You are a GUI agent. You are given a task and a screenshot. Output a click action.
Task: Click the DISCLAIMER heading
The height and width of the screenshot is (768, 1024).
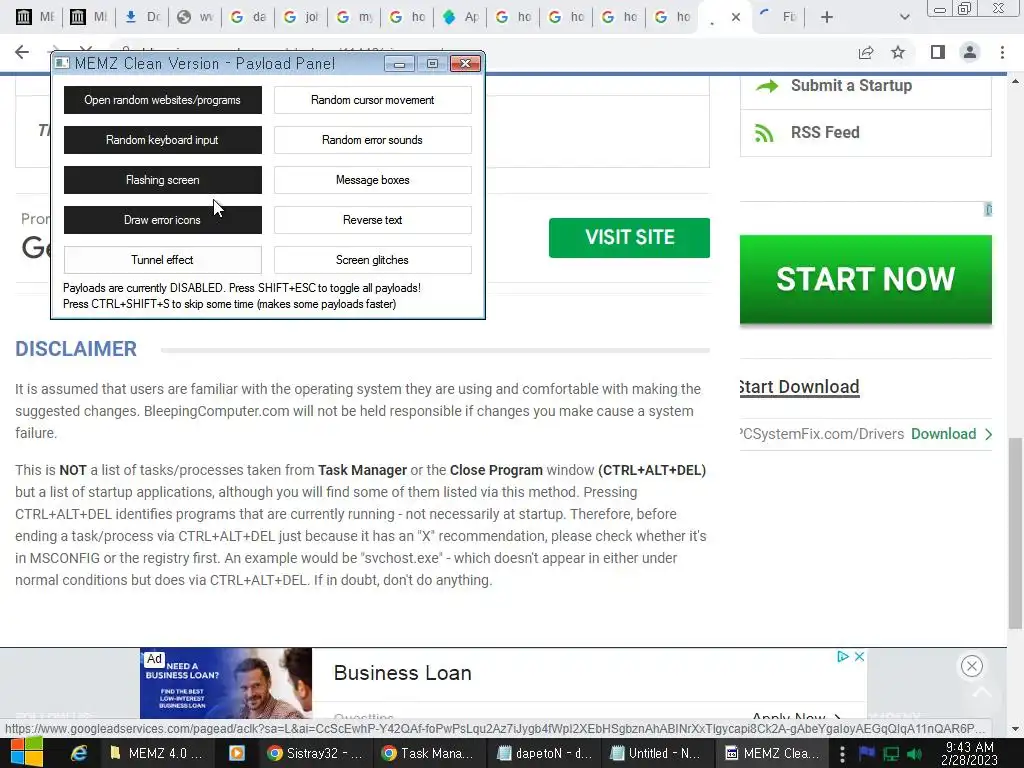76,349
